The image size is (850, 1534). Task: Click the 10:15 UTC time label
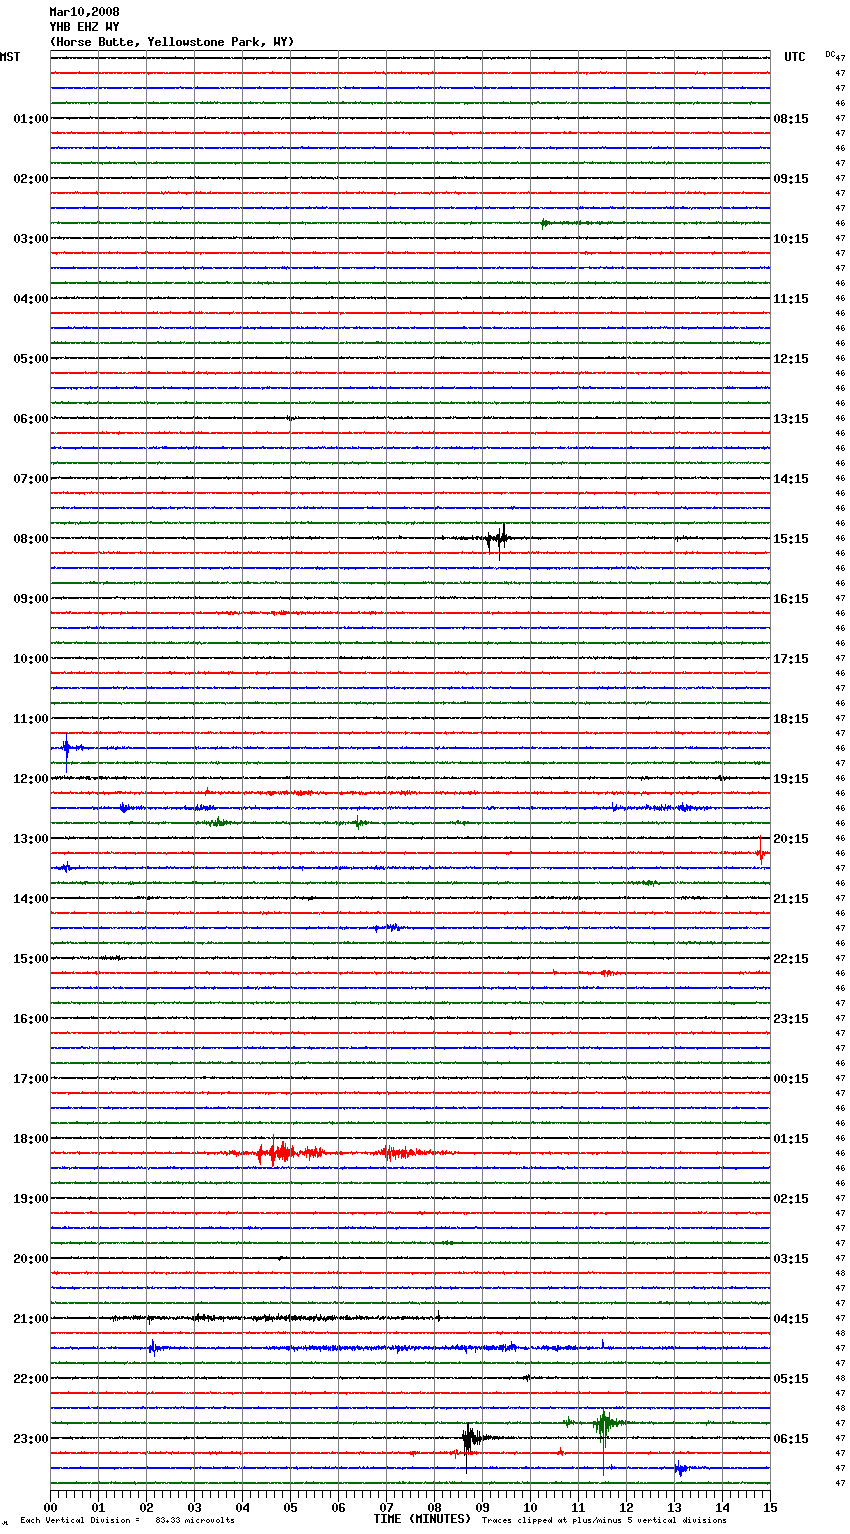[791, 239]
